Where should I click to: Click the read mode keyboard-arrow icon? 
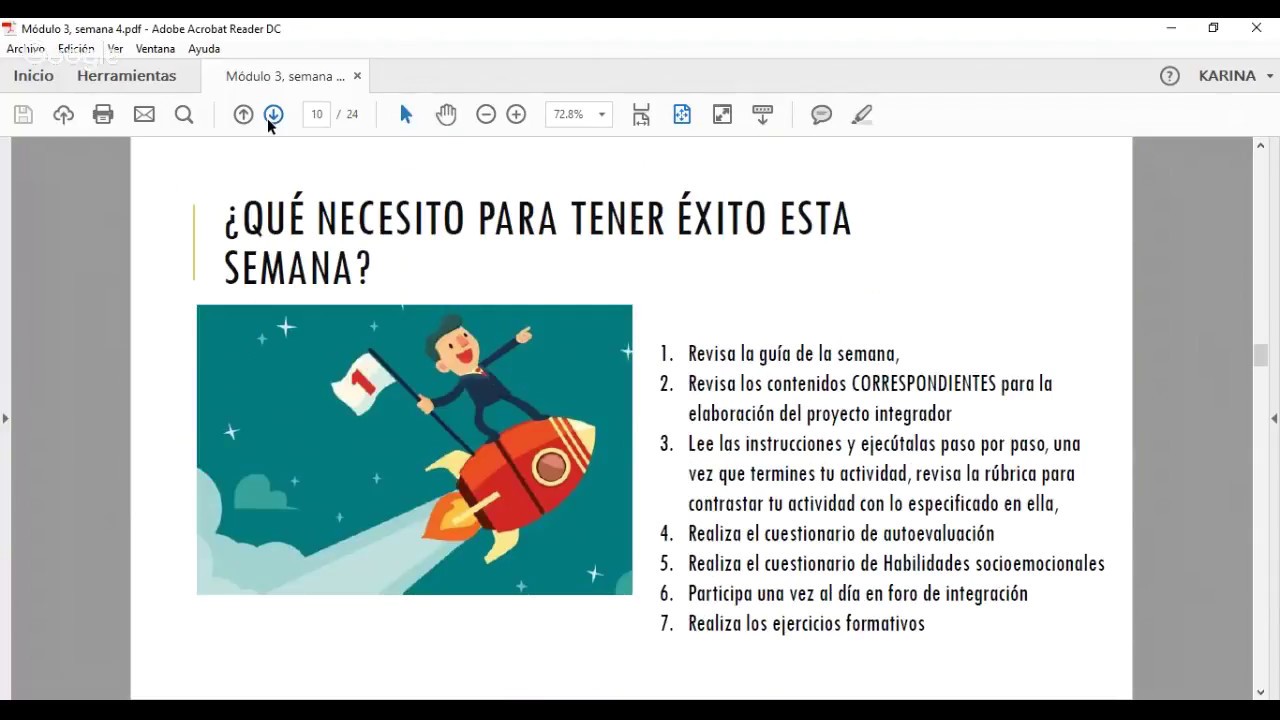point(763,115)
